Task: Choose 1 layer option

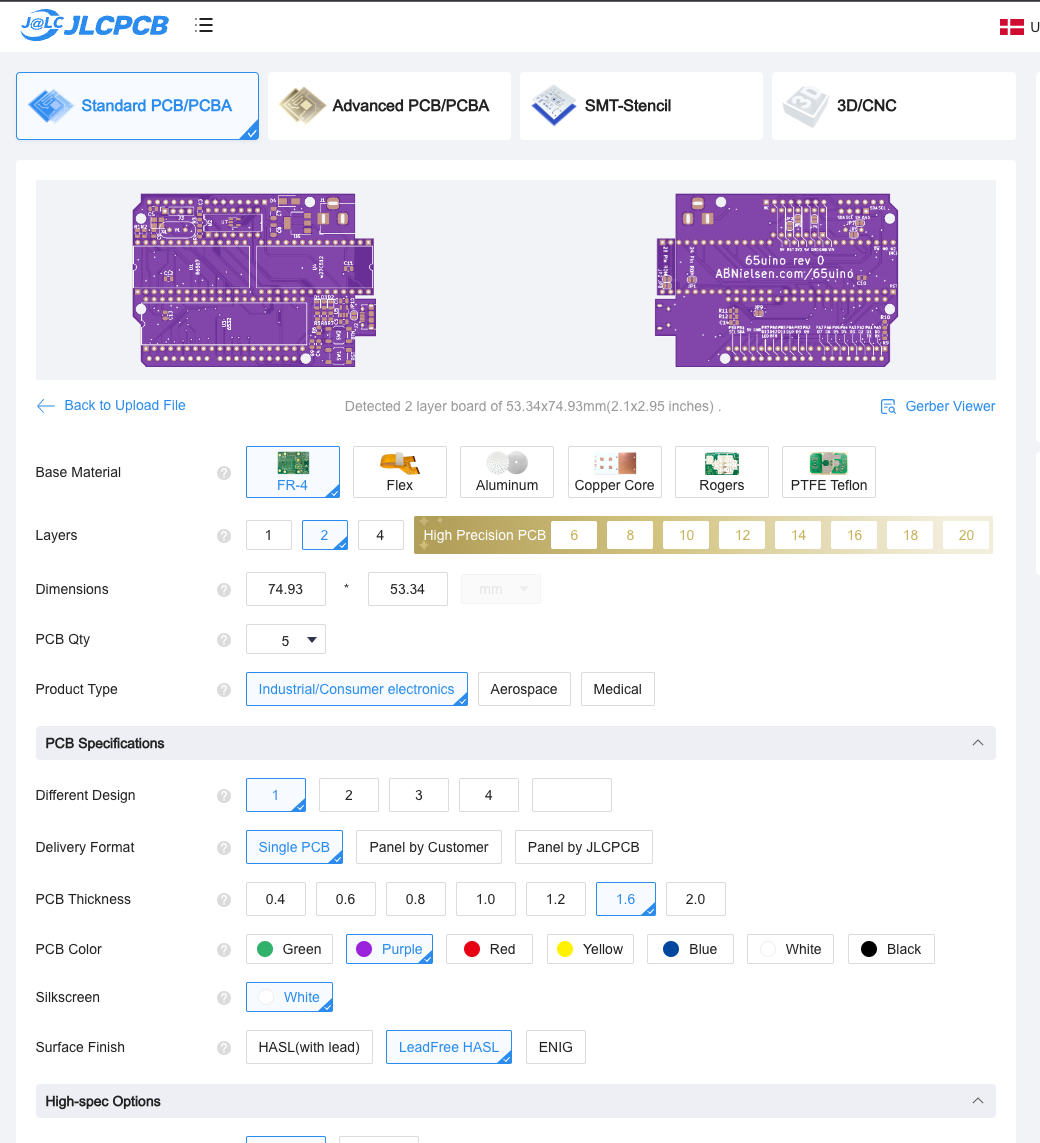Action: pos(269,535)
